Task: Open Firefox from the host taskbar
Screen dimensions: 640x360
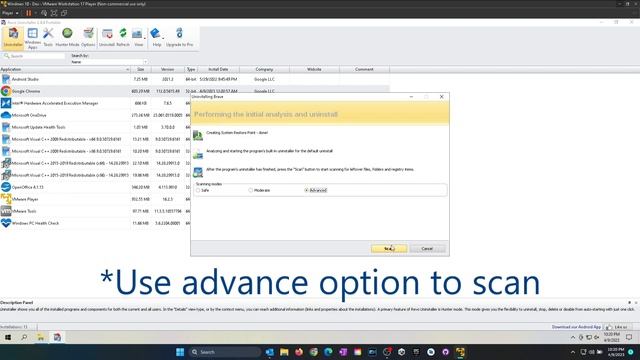Action: (x=299, y=352)
